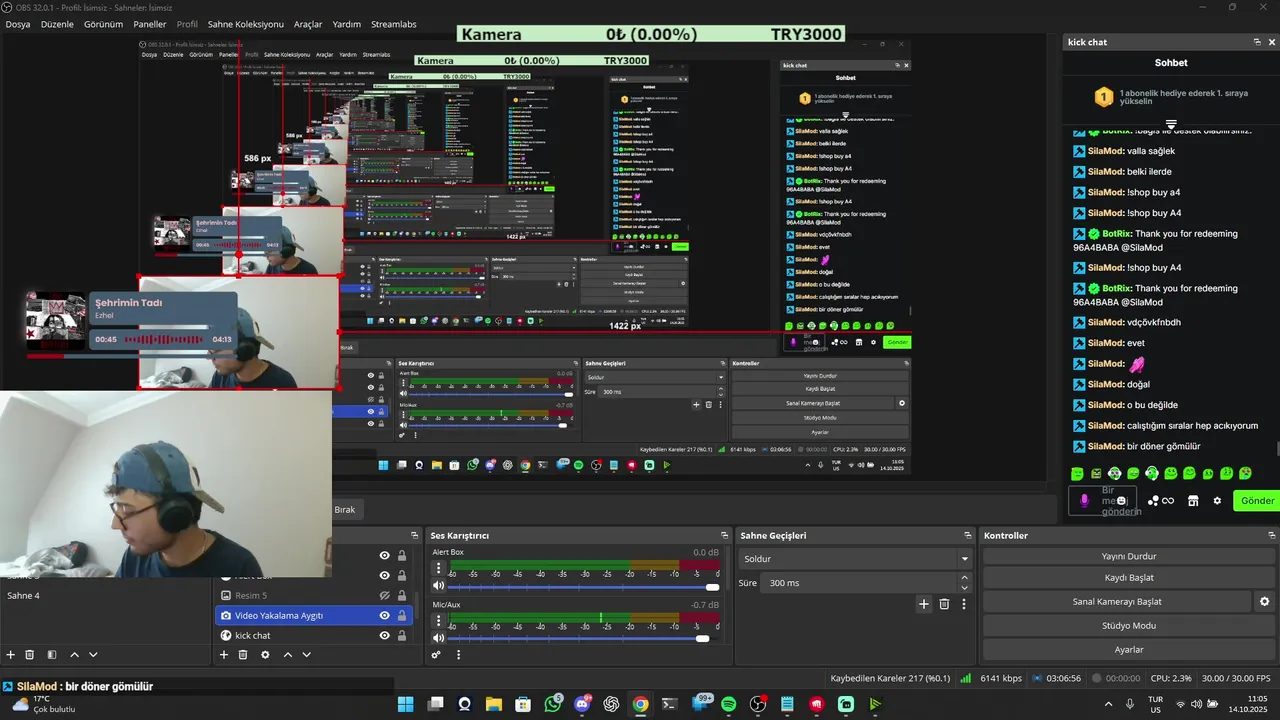
Task: Show hidden system tray icons chevron
Action: [1109, 704]
